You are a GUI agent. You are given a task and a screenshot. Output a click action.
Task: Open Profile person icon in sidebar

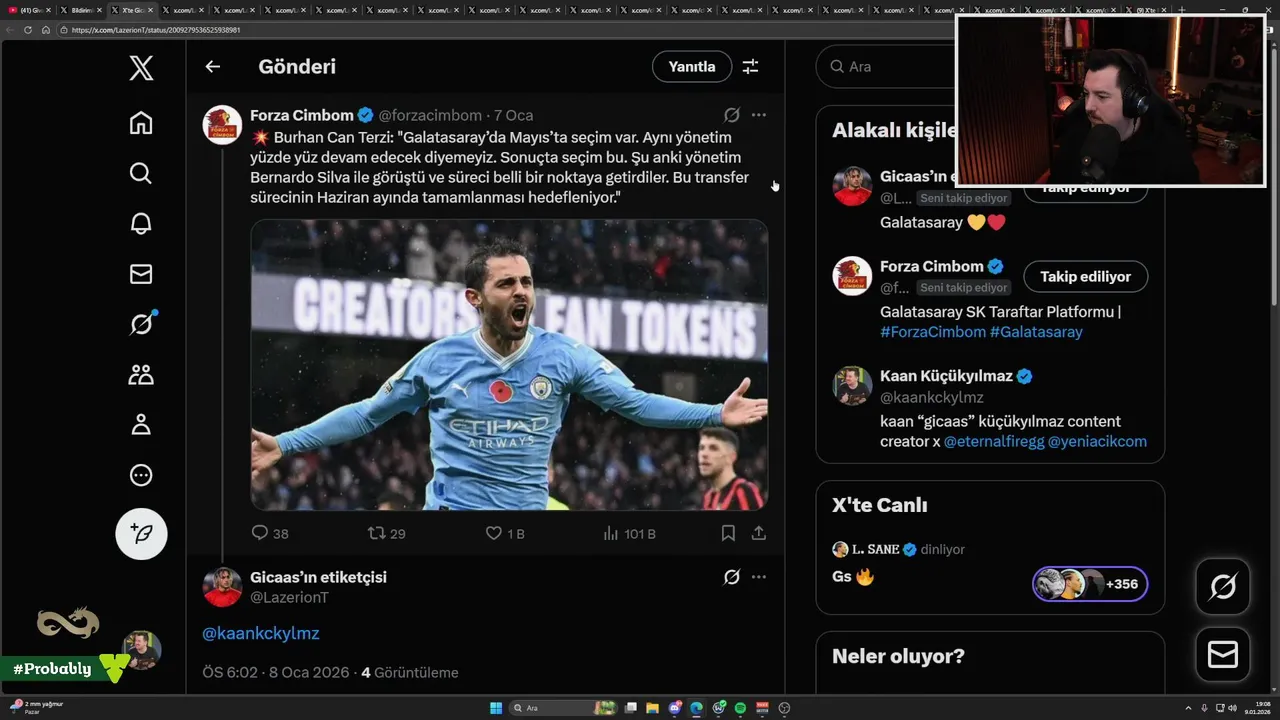tap(141, 425)
